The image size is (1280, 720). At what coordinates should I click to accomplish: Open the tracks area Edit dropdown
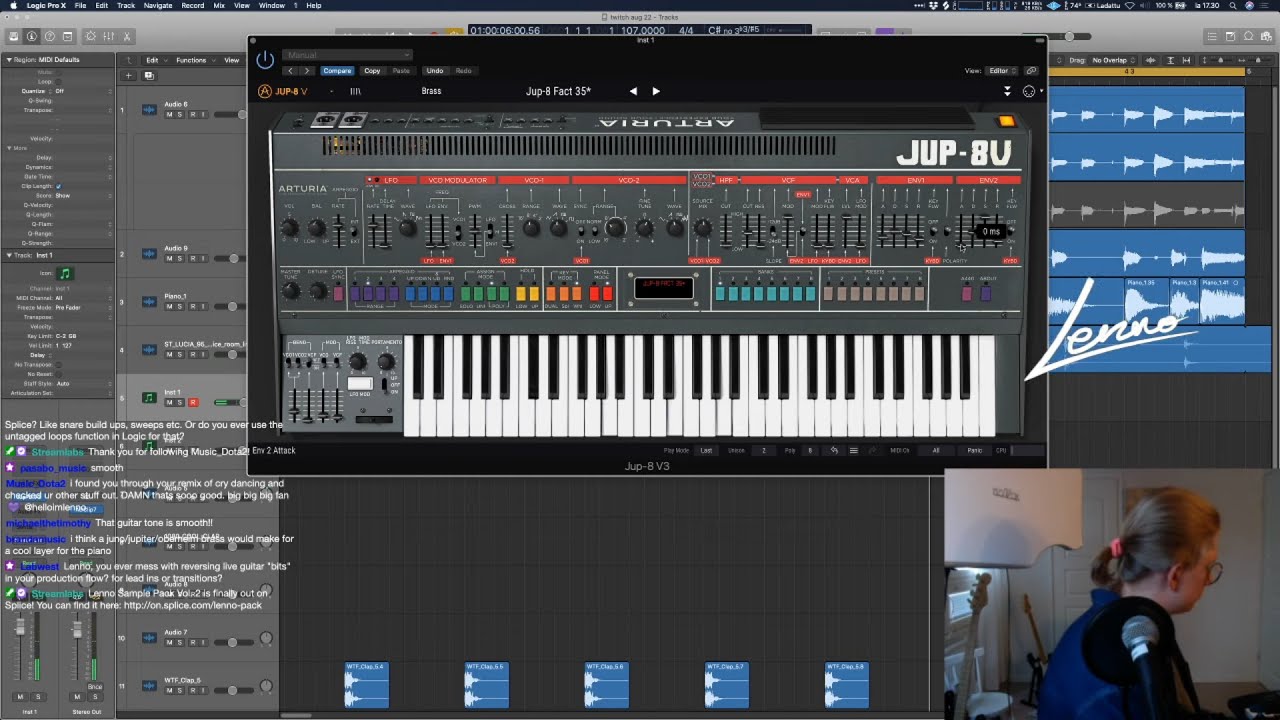click(x=155, y=60)
